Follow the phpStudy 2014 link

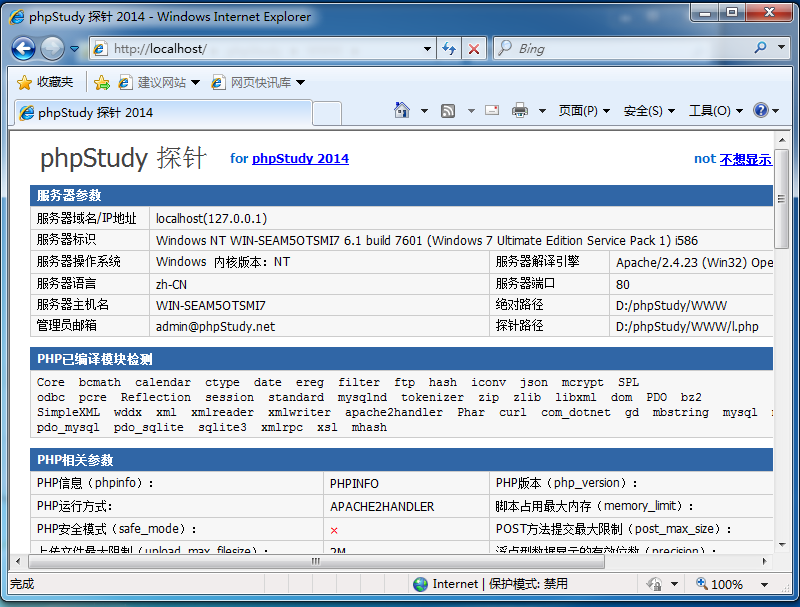301,159
